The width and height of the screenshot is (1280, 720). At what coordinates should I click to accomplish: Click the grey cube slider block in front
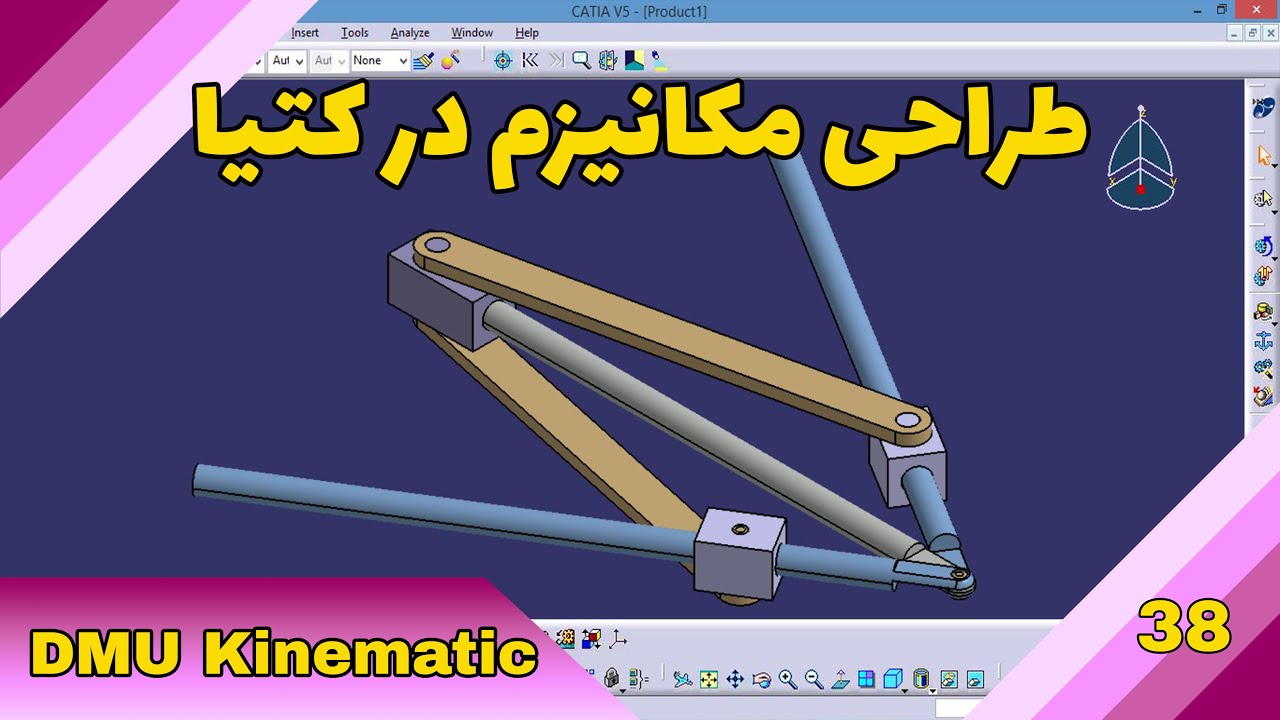(739, 553)
